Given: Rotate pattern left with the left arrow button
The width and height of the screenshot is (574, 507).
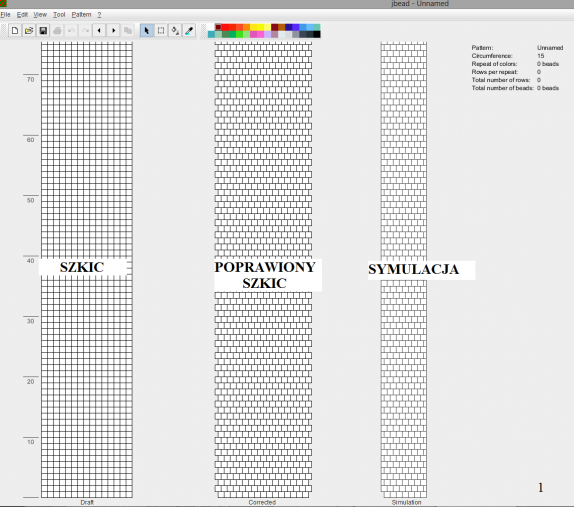Looking at the screenshot, I should click(99, 30).
